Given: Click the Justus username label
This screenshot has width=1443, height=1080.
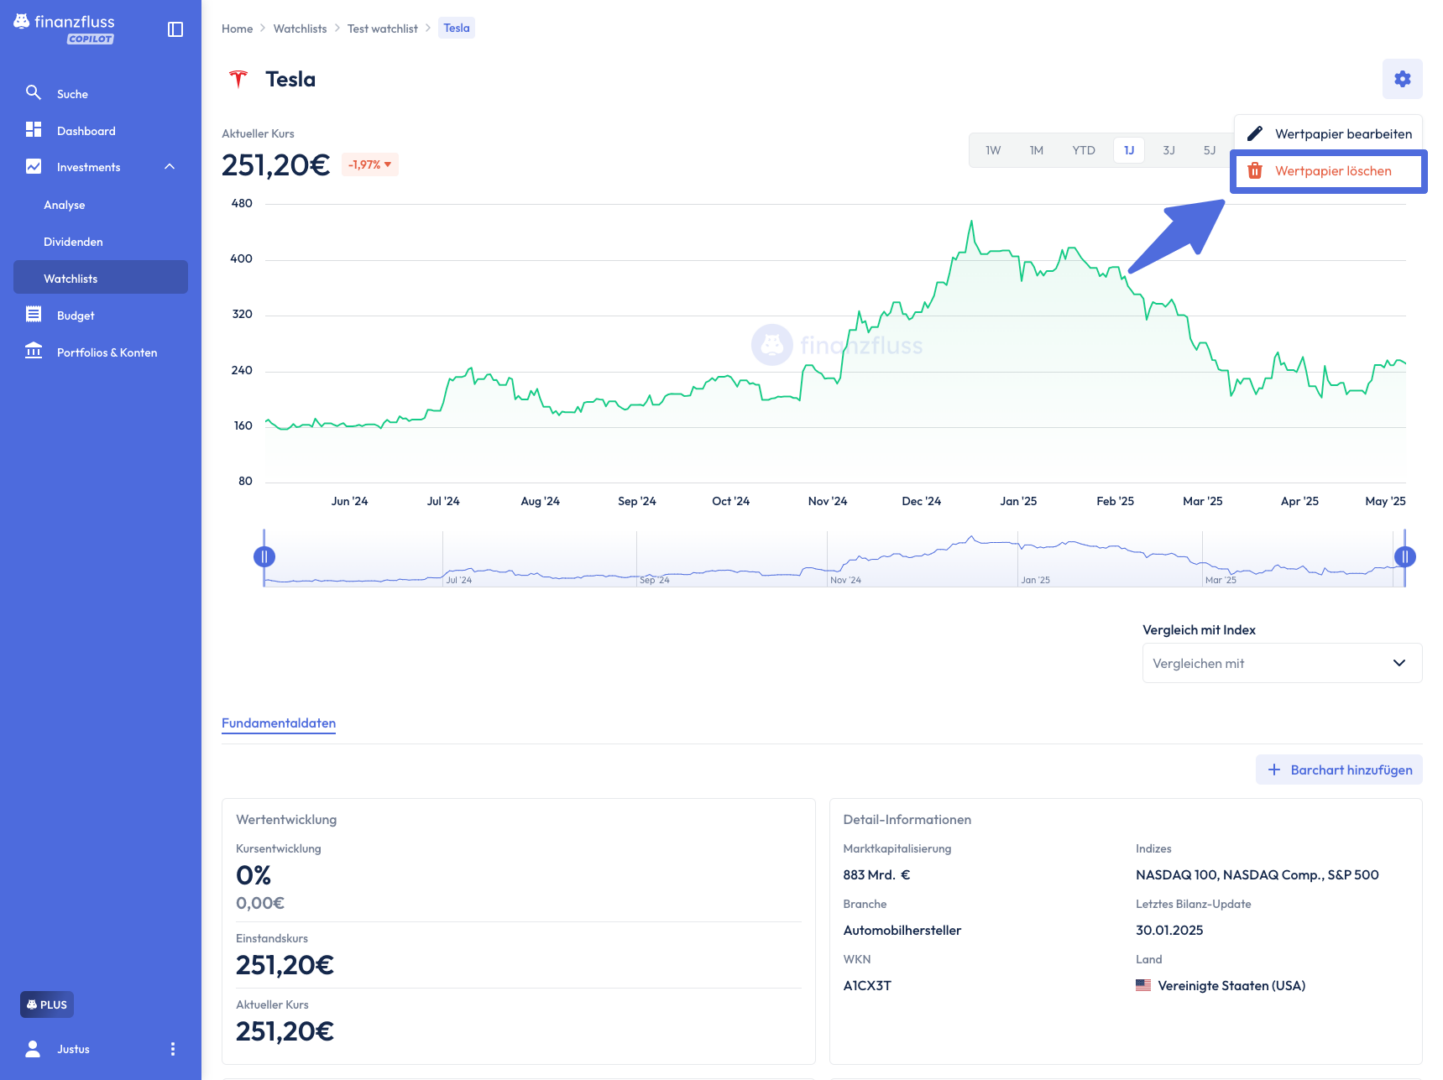Looking at the screenshot, I should tap(73, 1048).
